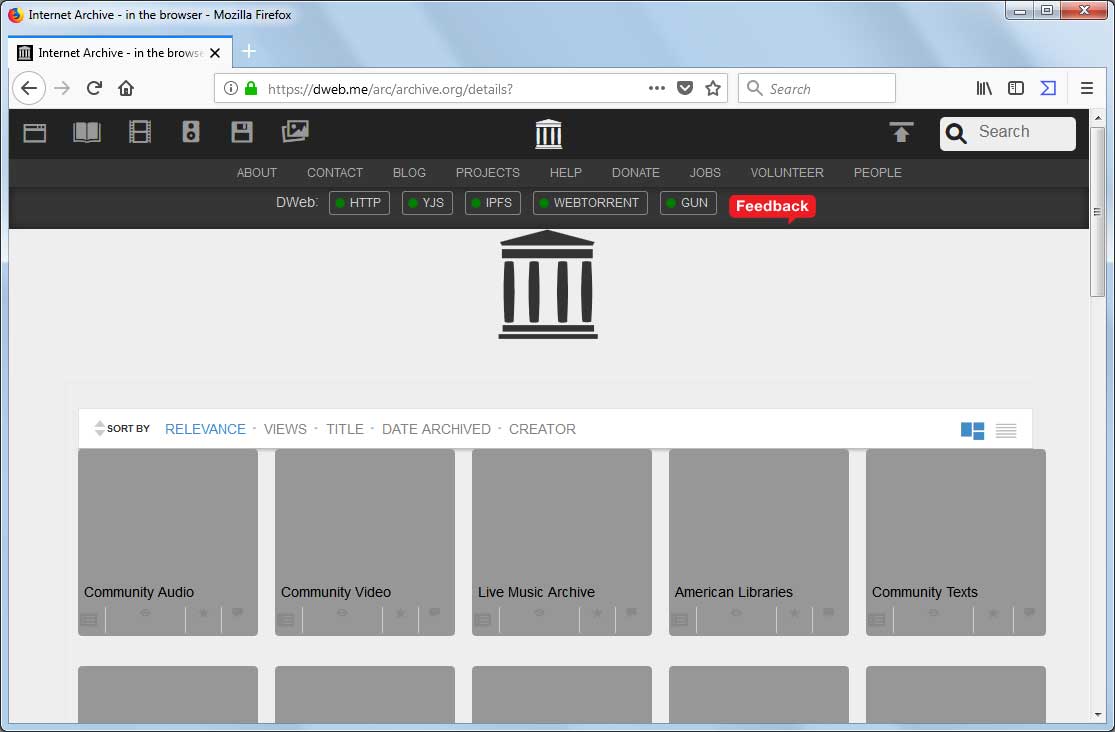Image resolution: width=1115 pixels, height=732 pixels.
Task: Sort by RELEVANCE
Action: pyautogui.click(x=205, y=429)
